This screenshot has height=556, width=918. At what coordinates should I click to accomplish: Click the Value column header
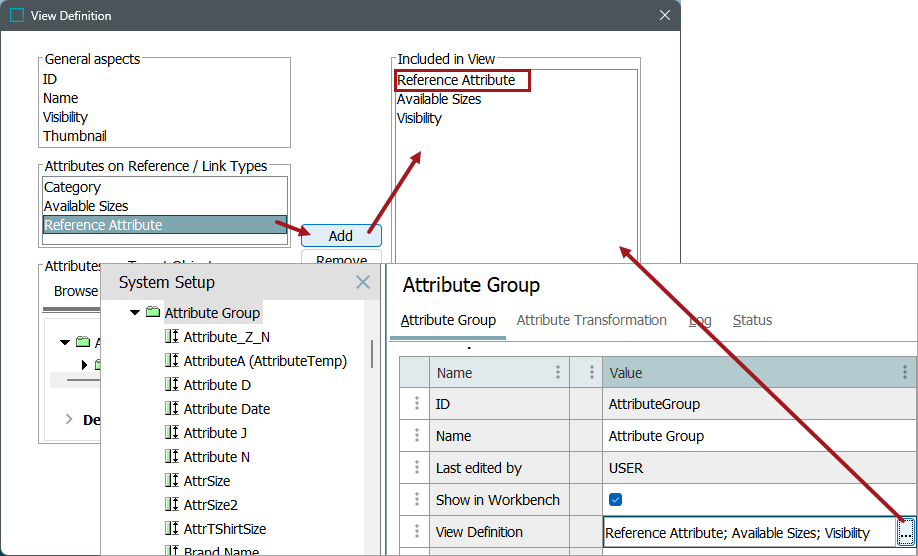pyautogui.click(x=759, y=372)
